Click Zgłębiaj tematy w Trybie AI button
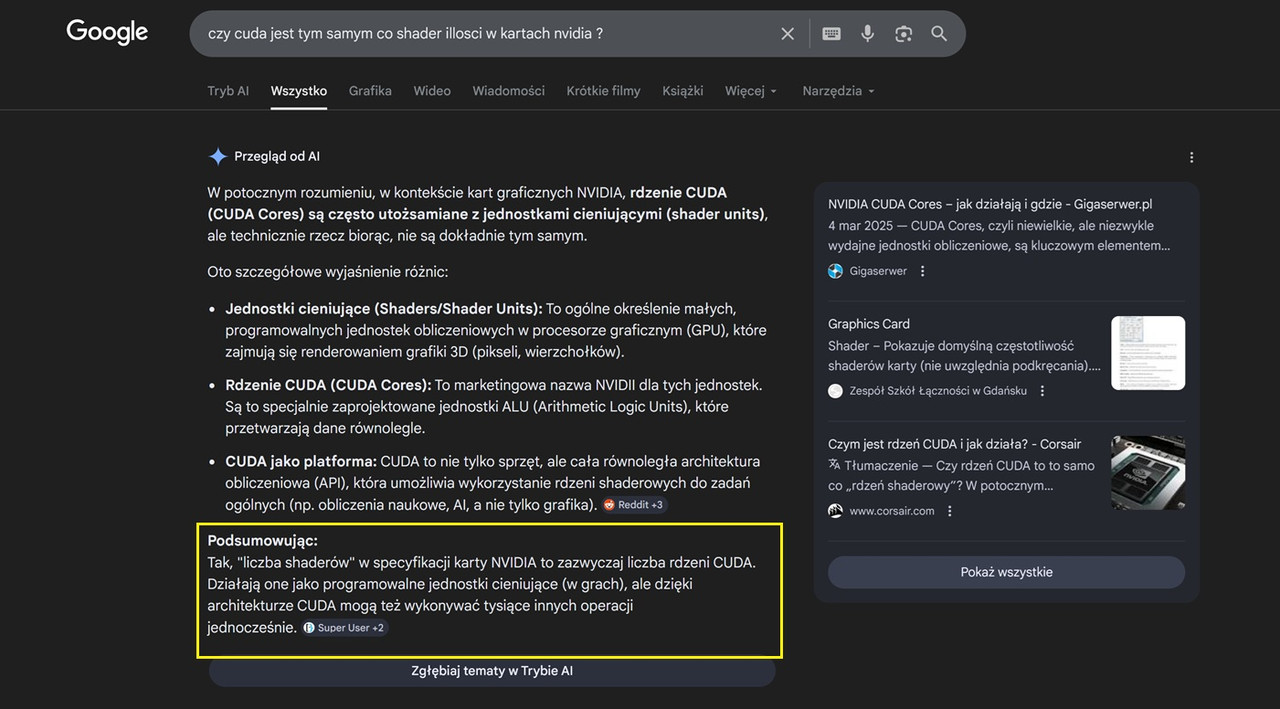Viewport: 1280px width, 709px height. [x=492, y=671]
